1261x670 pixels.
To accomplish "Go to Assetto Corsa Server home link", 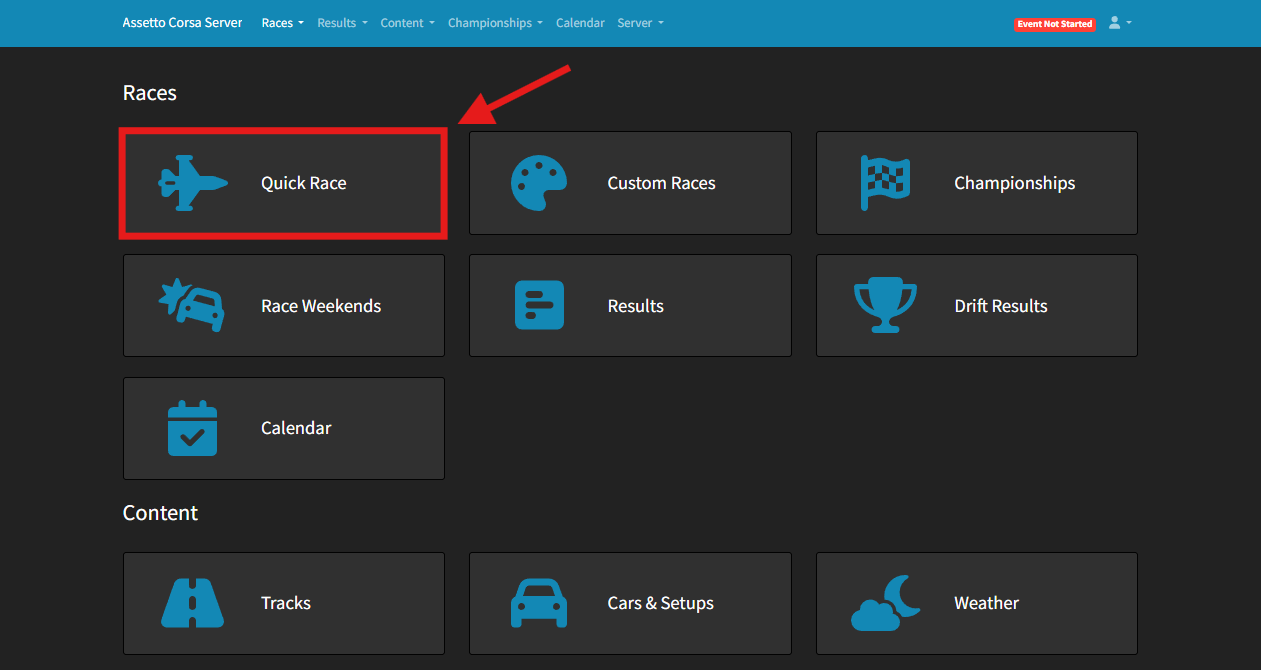I will pos(182,22).
